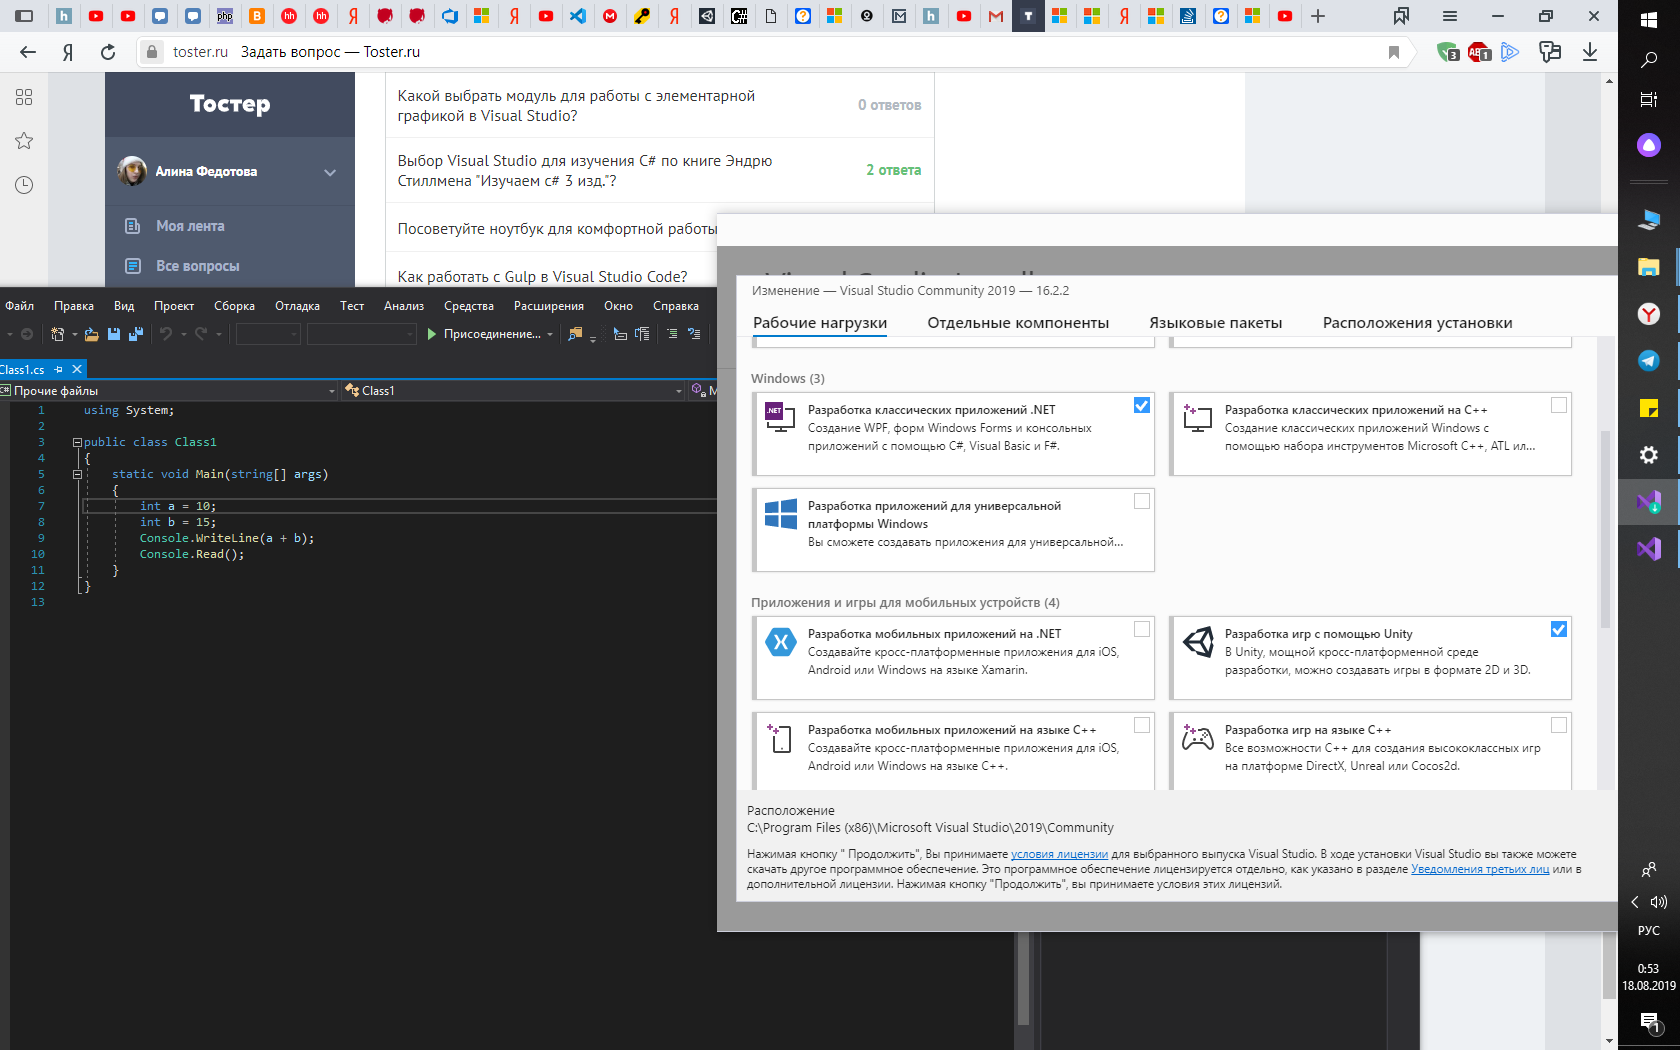Open Уведомления третьих лиц link

coord(1480,869)
